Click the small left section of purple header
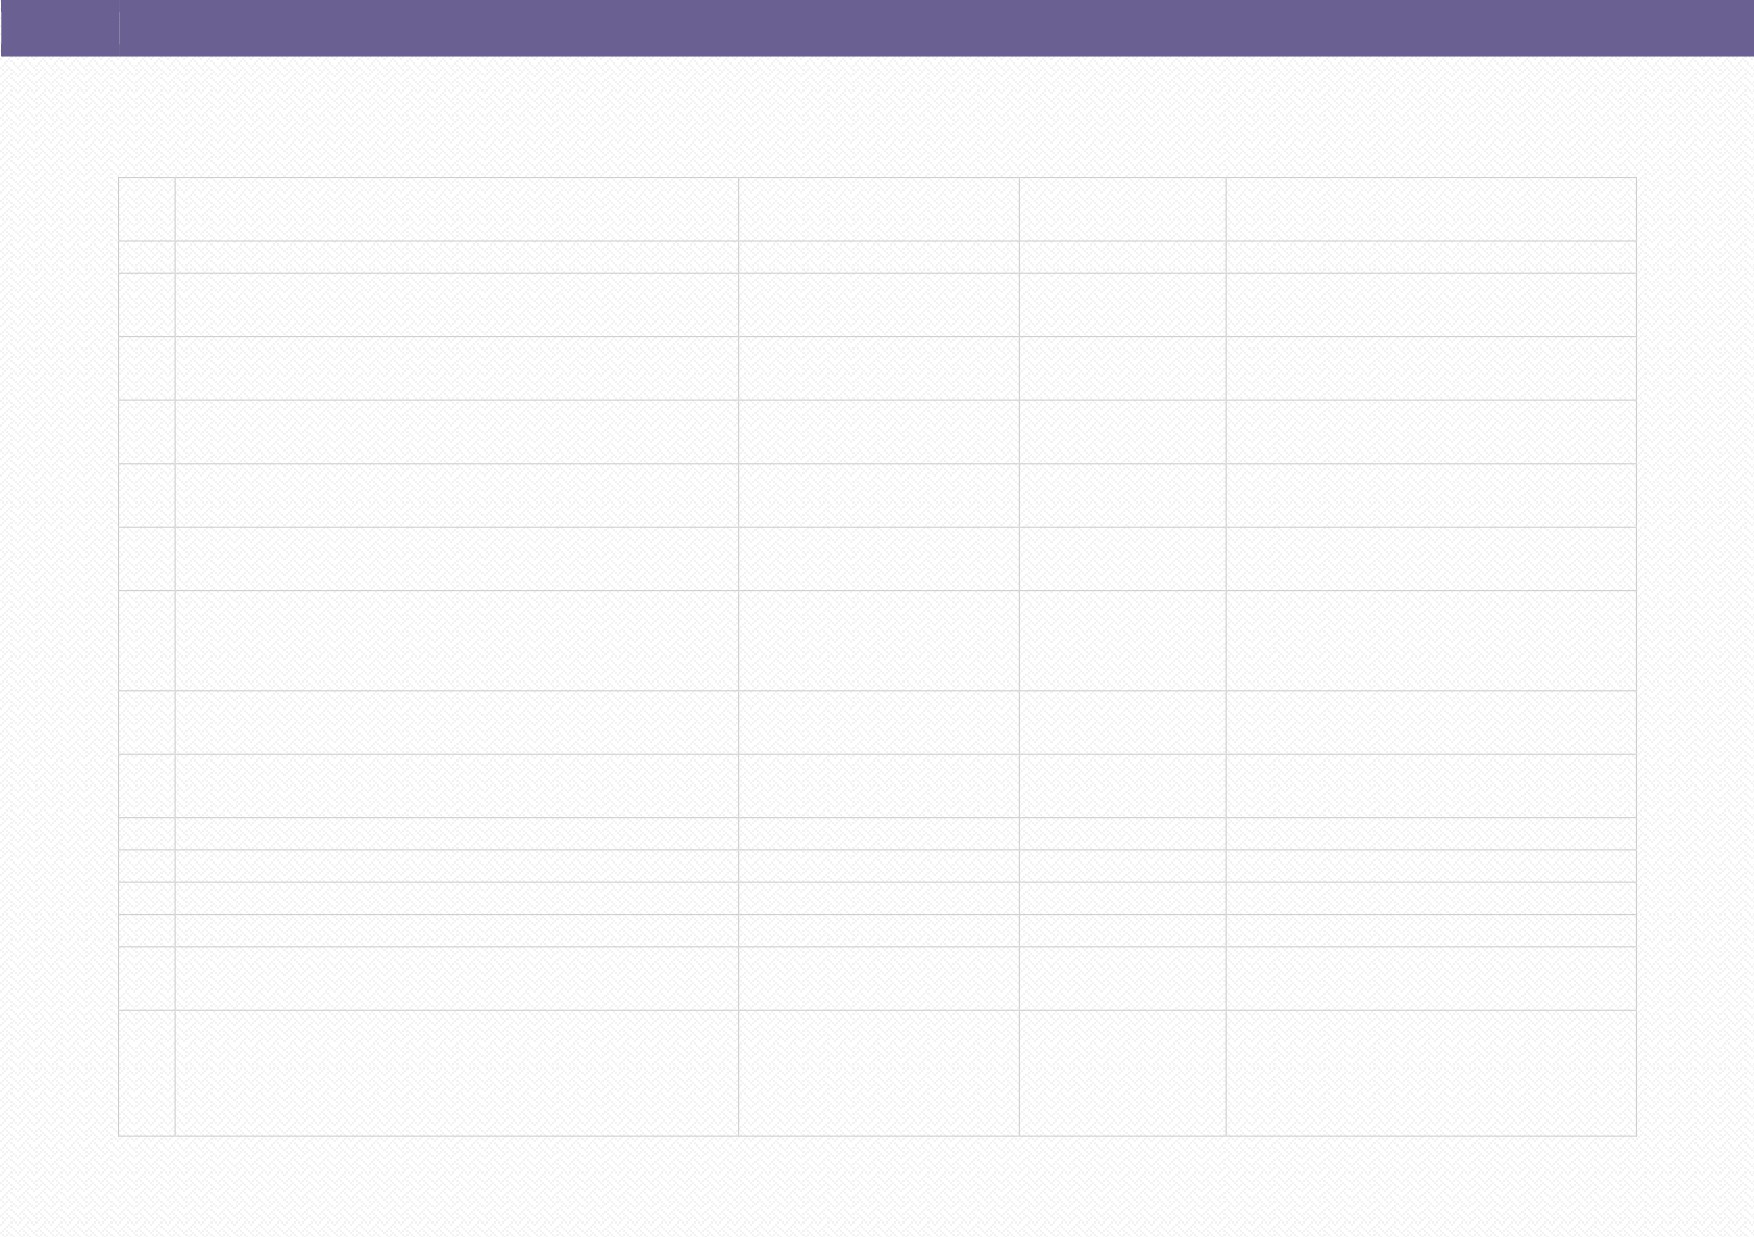The image size is (1754, 1237). pyautogui.click(x=60, y=27)
